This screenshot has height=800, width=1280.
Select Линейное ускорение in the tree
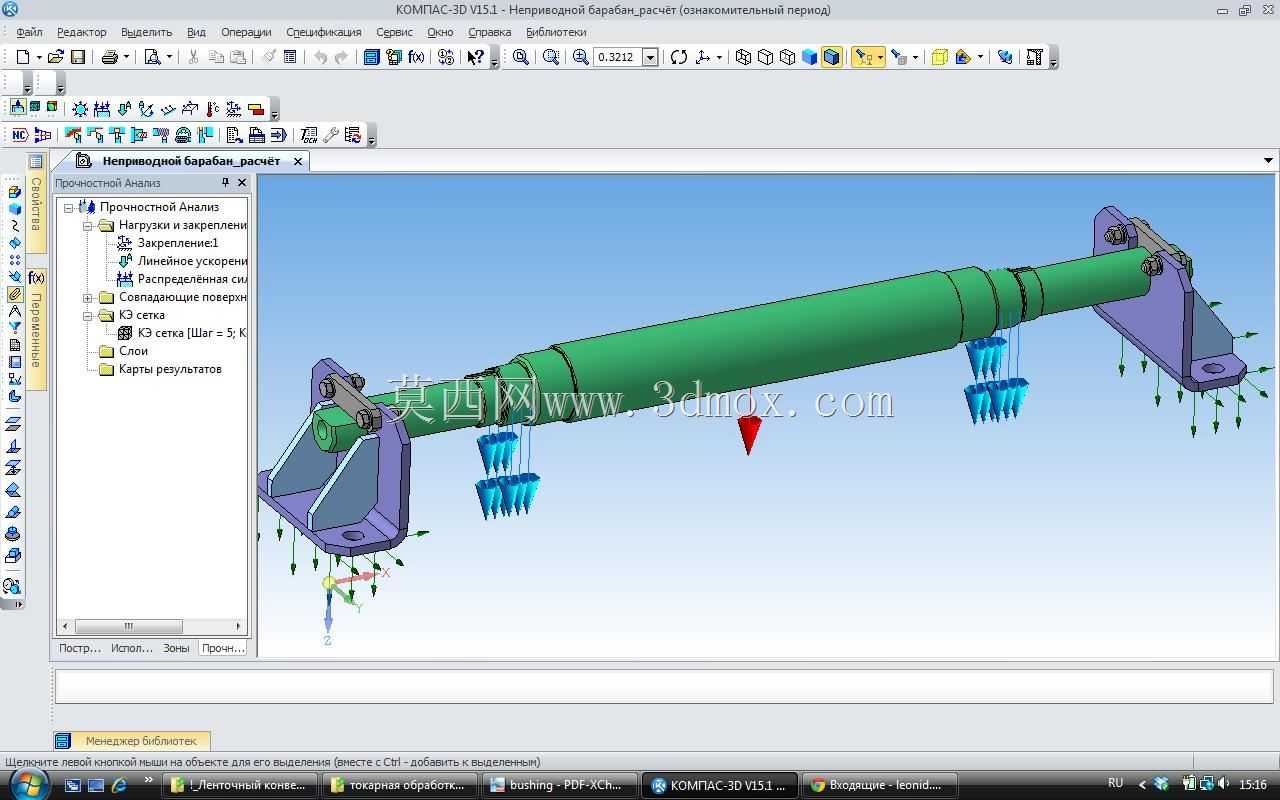(192, 261)
